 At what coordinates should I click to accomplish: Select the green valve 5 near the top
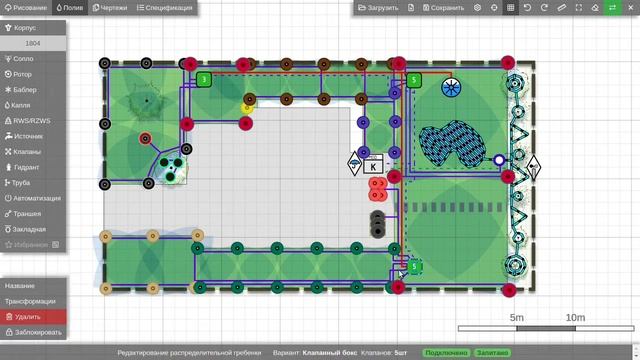tap(414, 80)
